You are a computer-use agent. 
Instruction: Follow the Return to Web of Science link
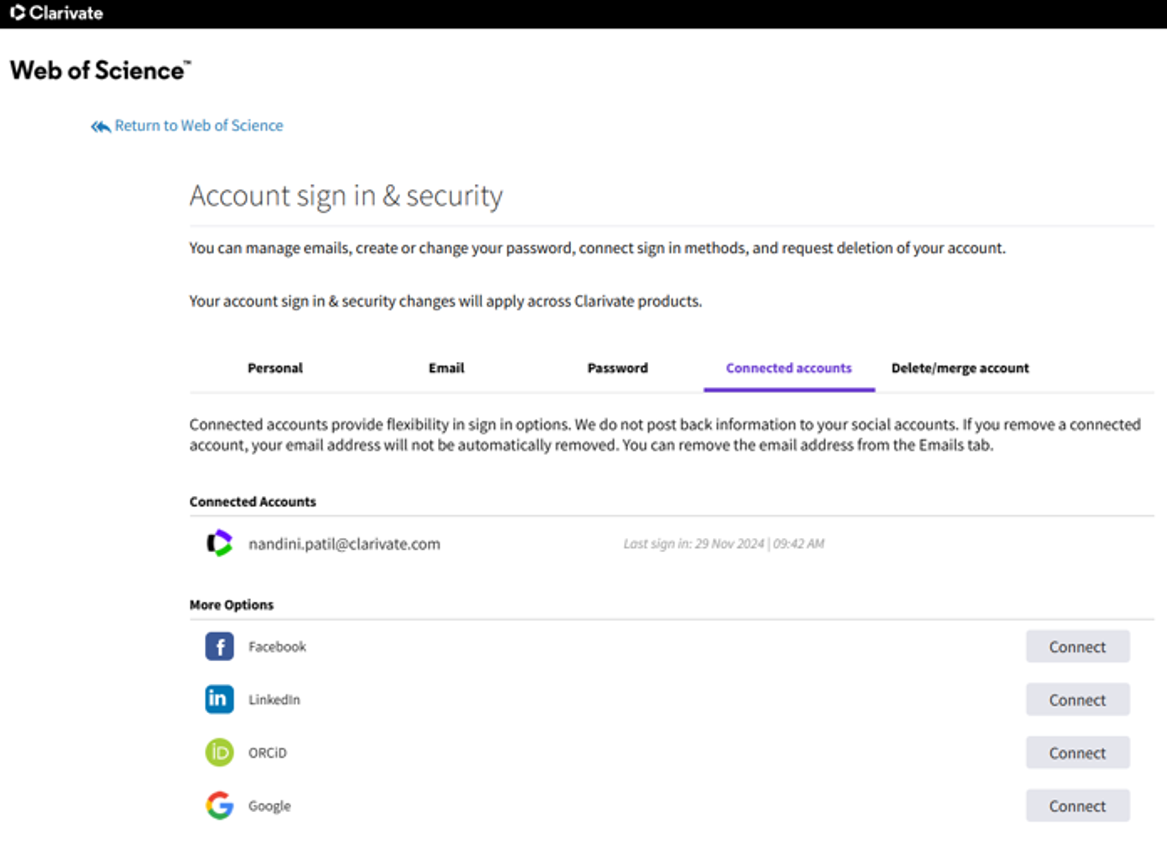coord(198,126)
